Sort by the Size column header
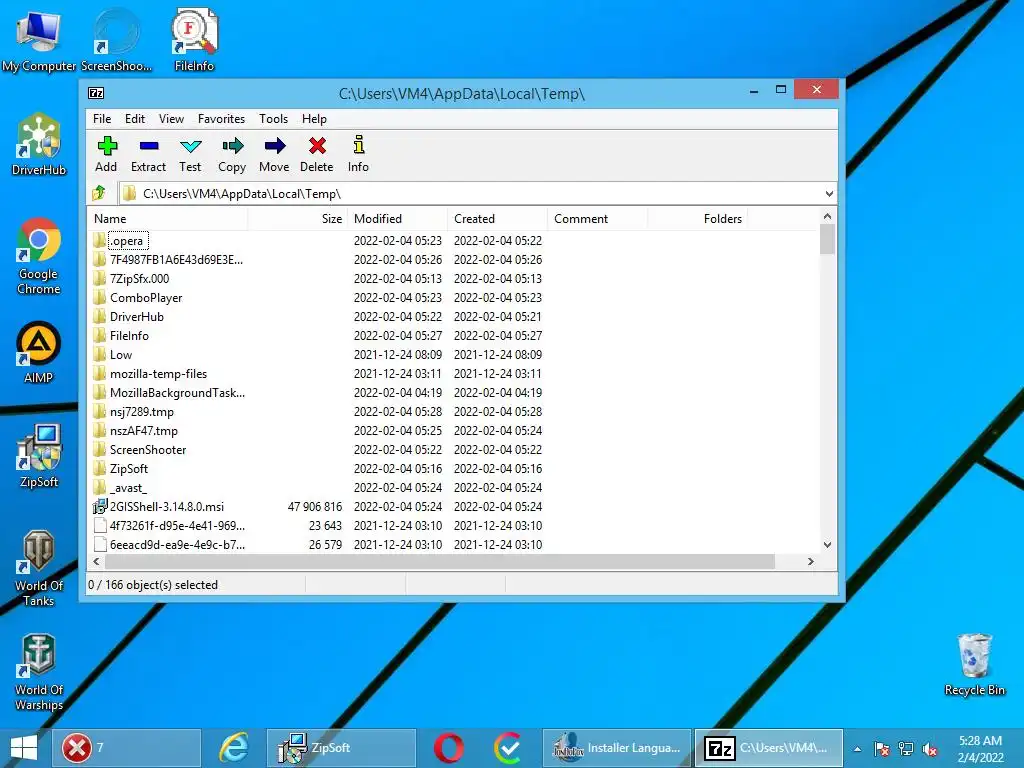Screen dimensions: 1024x768 coord(297,219)
